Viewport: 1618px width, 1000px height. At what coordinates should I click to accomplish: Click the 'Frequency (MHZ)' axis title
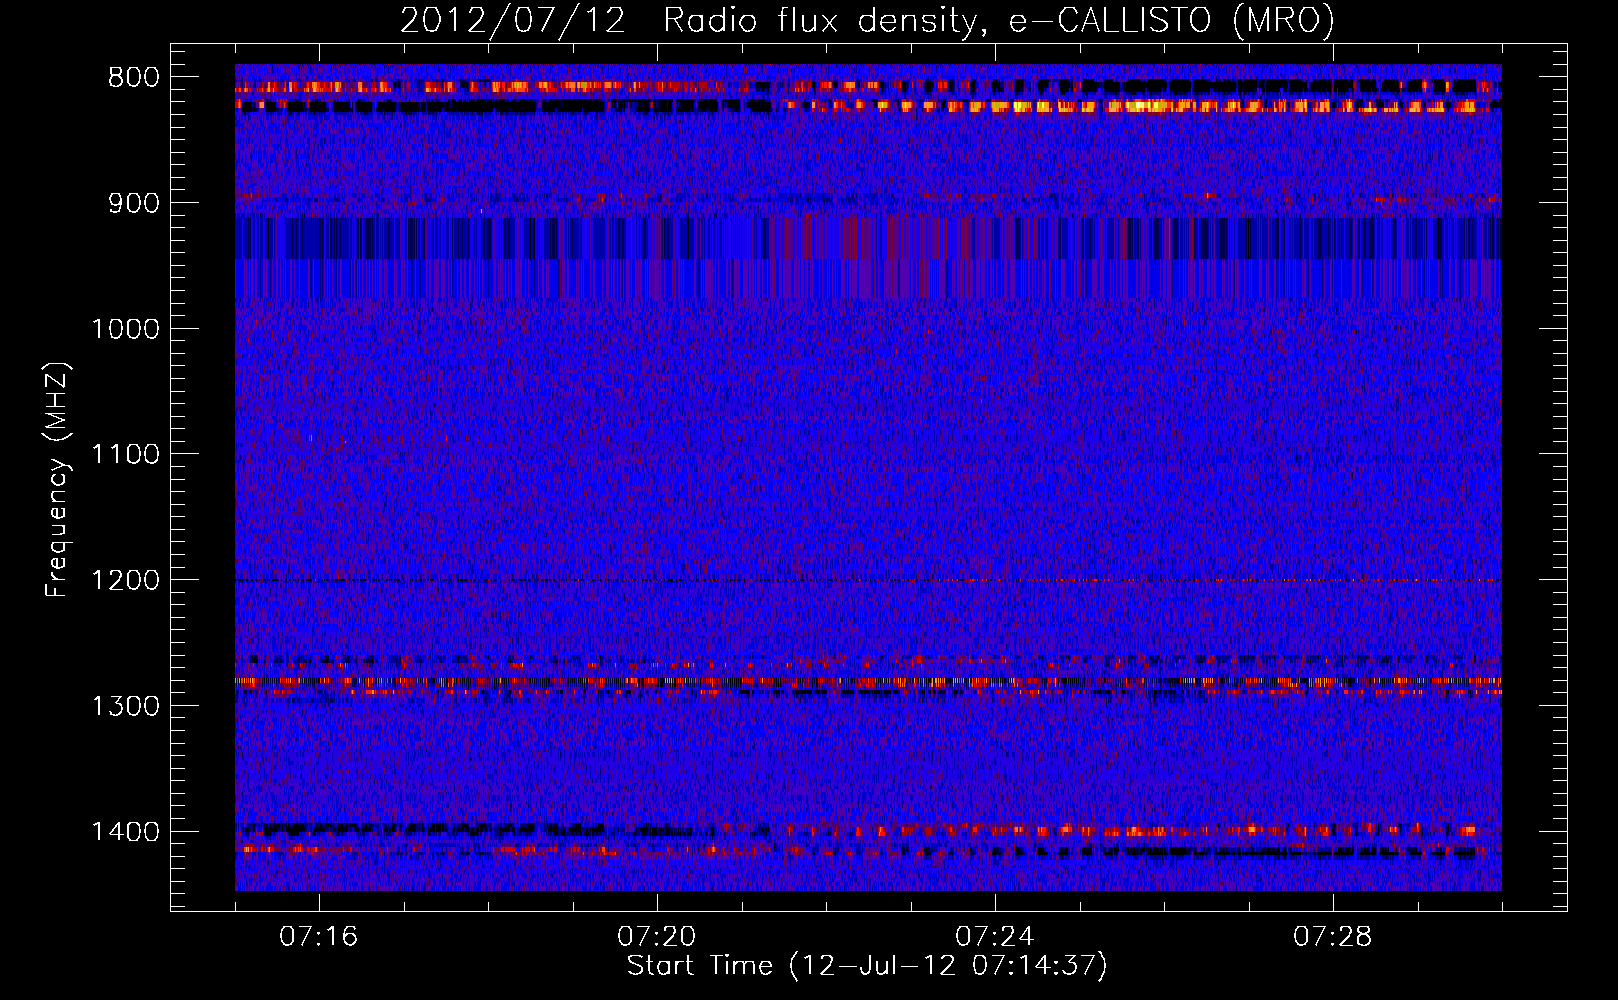(x=58, y=479)
